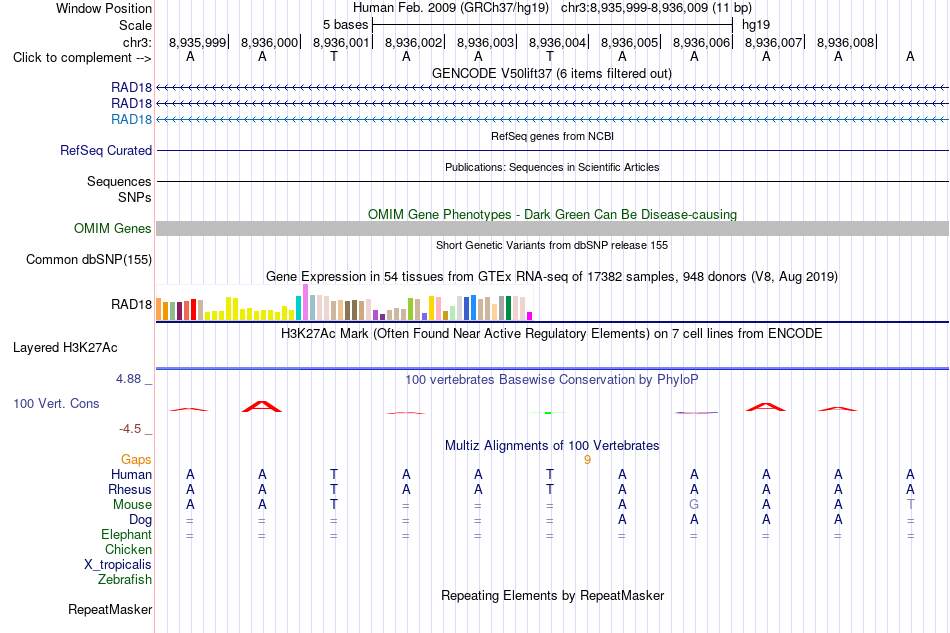The image size is (950, 633).
Task: Click the H3K27Ac Mark track title
Action: pos(552,334)
